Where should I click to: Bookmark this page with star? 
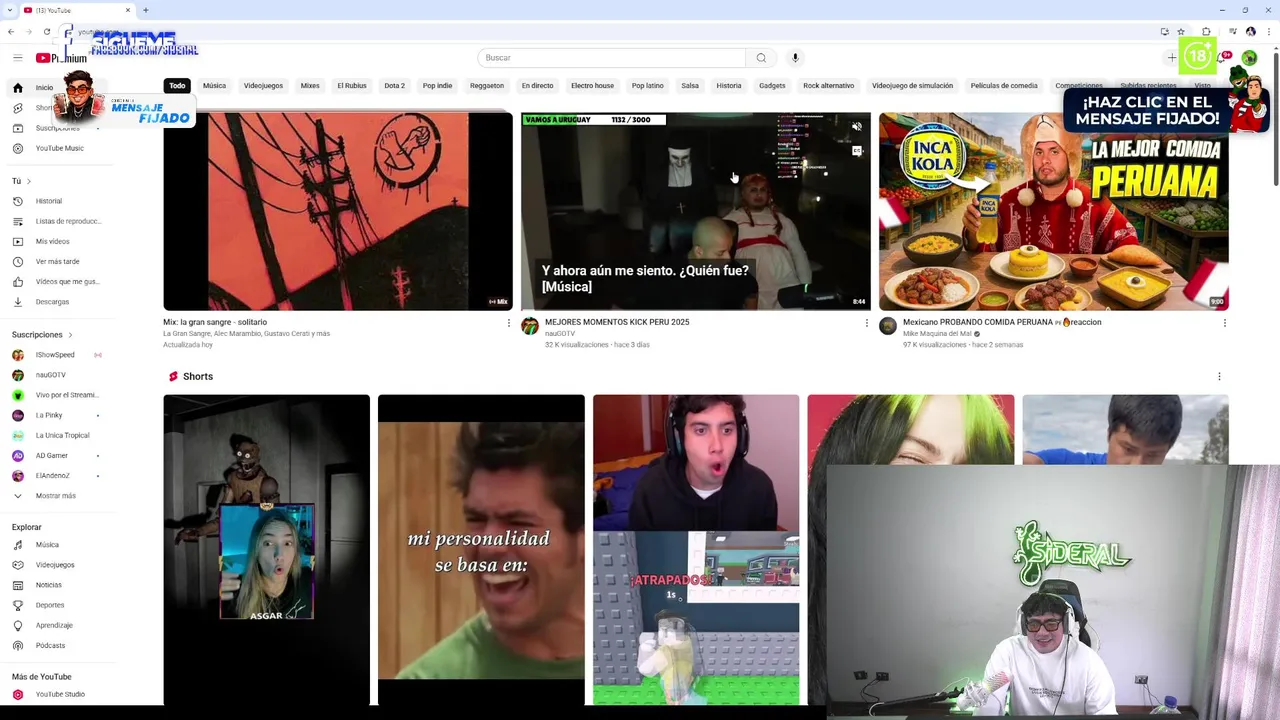[x=1181, y=31]
